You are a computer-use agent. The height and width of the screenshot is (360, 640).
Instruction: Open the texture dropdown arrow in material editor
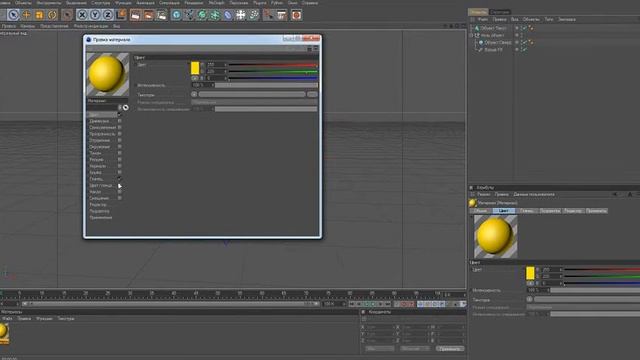click(194, 94)
